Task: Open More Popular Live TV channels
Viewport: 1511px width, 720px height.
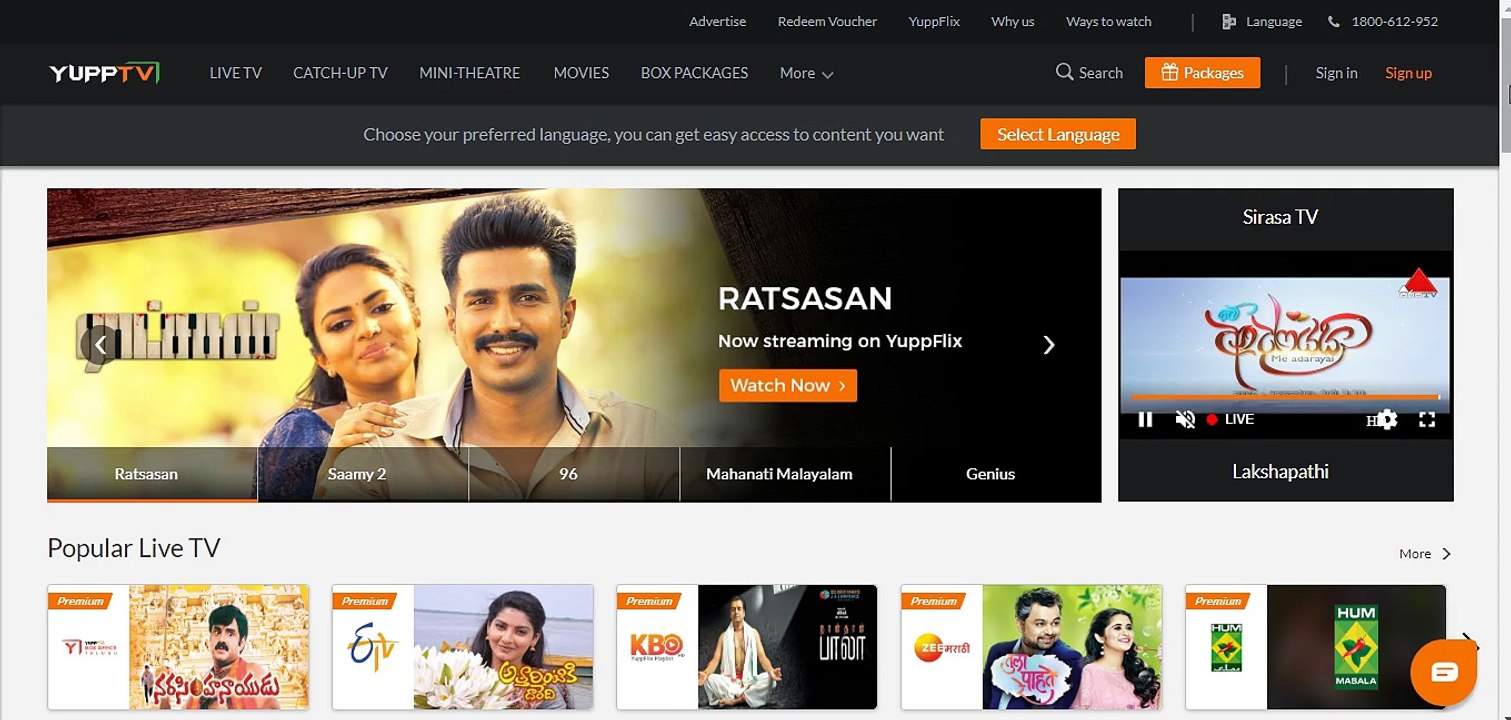Action: pyautogui.click(x=1424, y=554)
